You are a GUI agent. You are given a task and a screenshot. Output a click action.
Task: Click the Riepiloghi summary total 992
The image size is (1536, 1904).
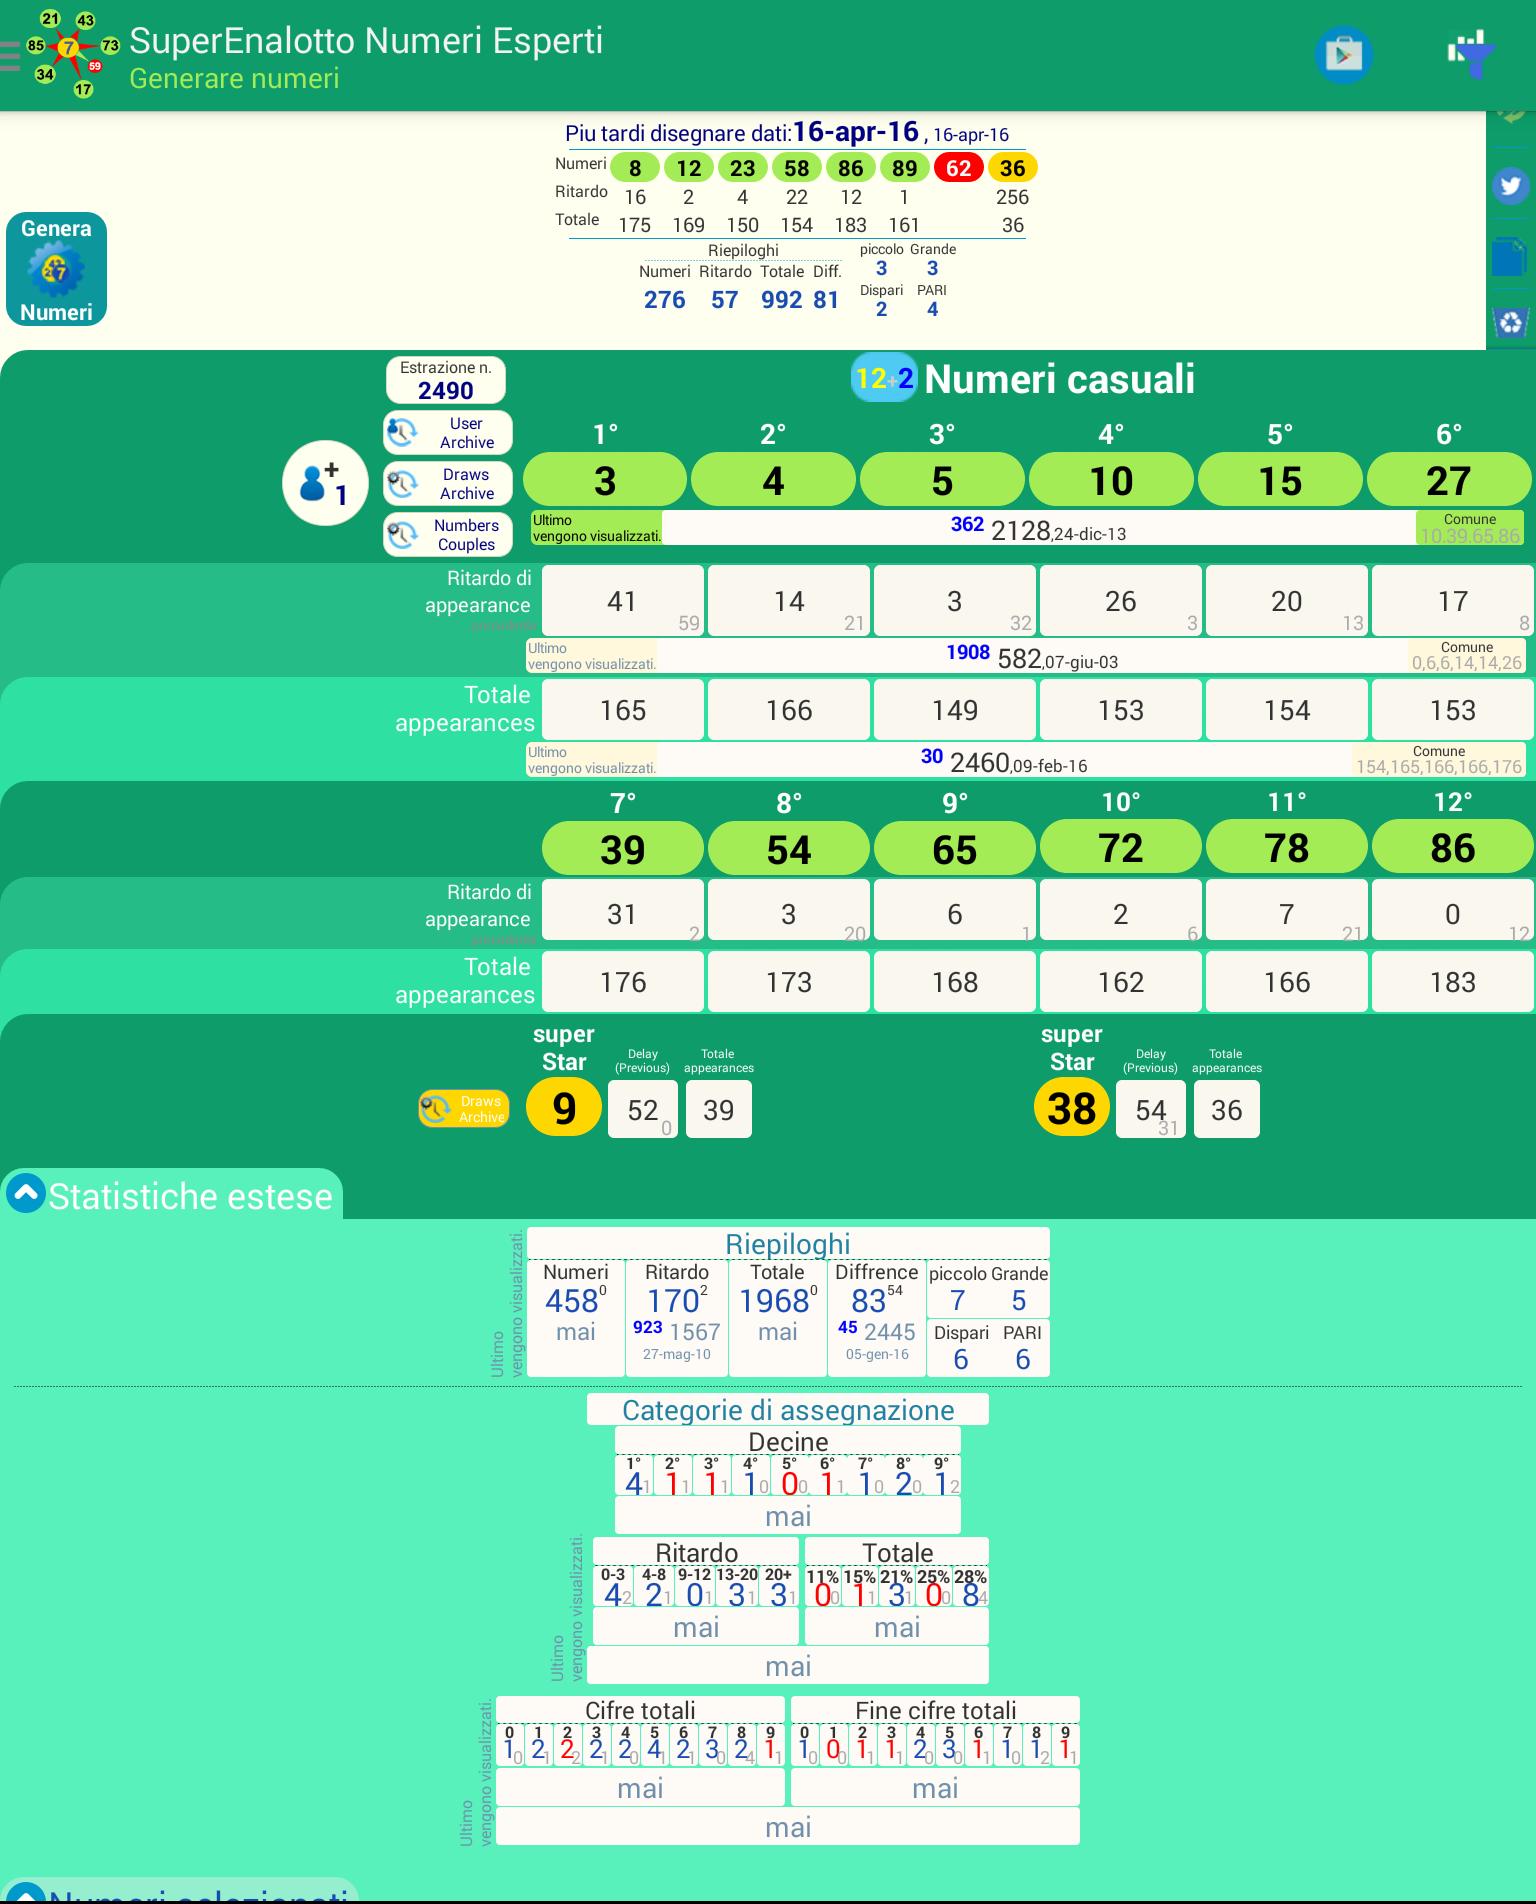point(781,300)
